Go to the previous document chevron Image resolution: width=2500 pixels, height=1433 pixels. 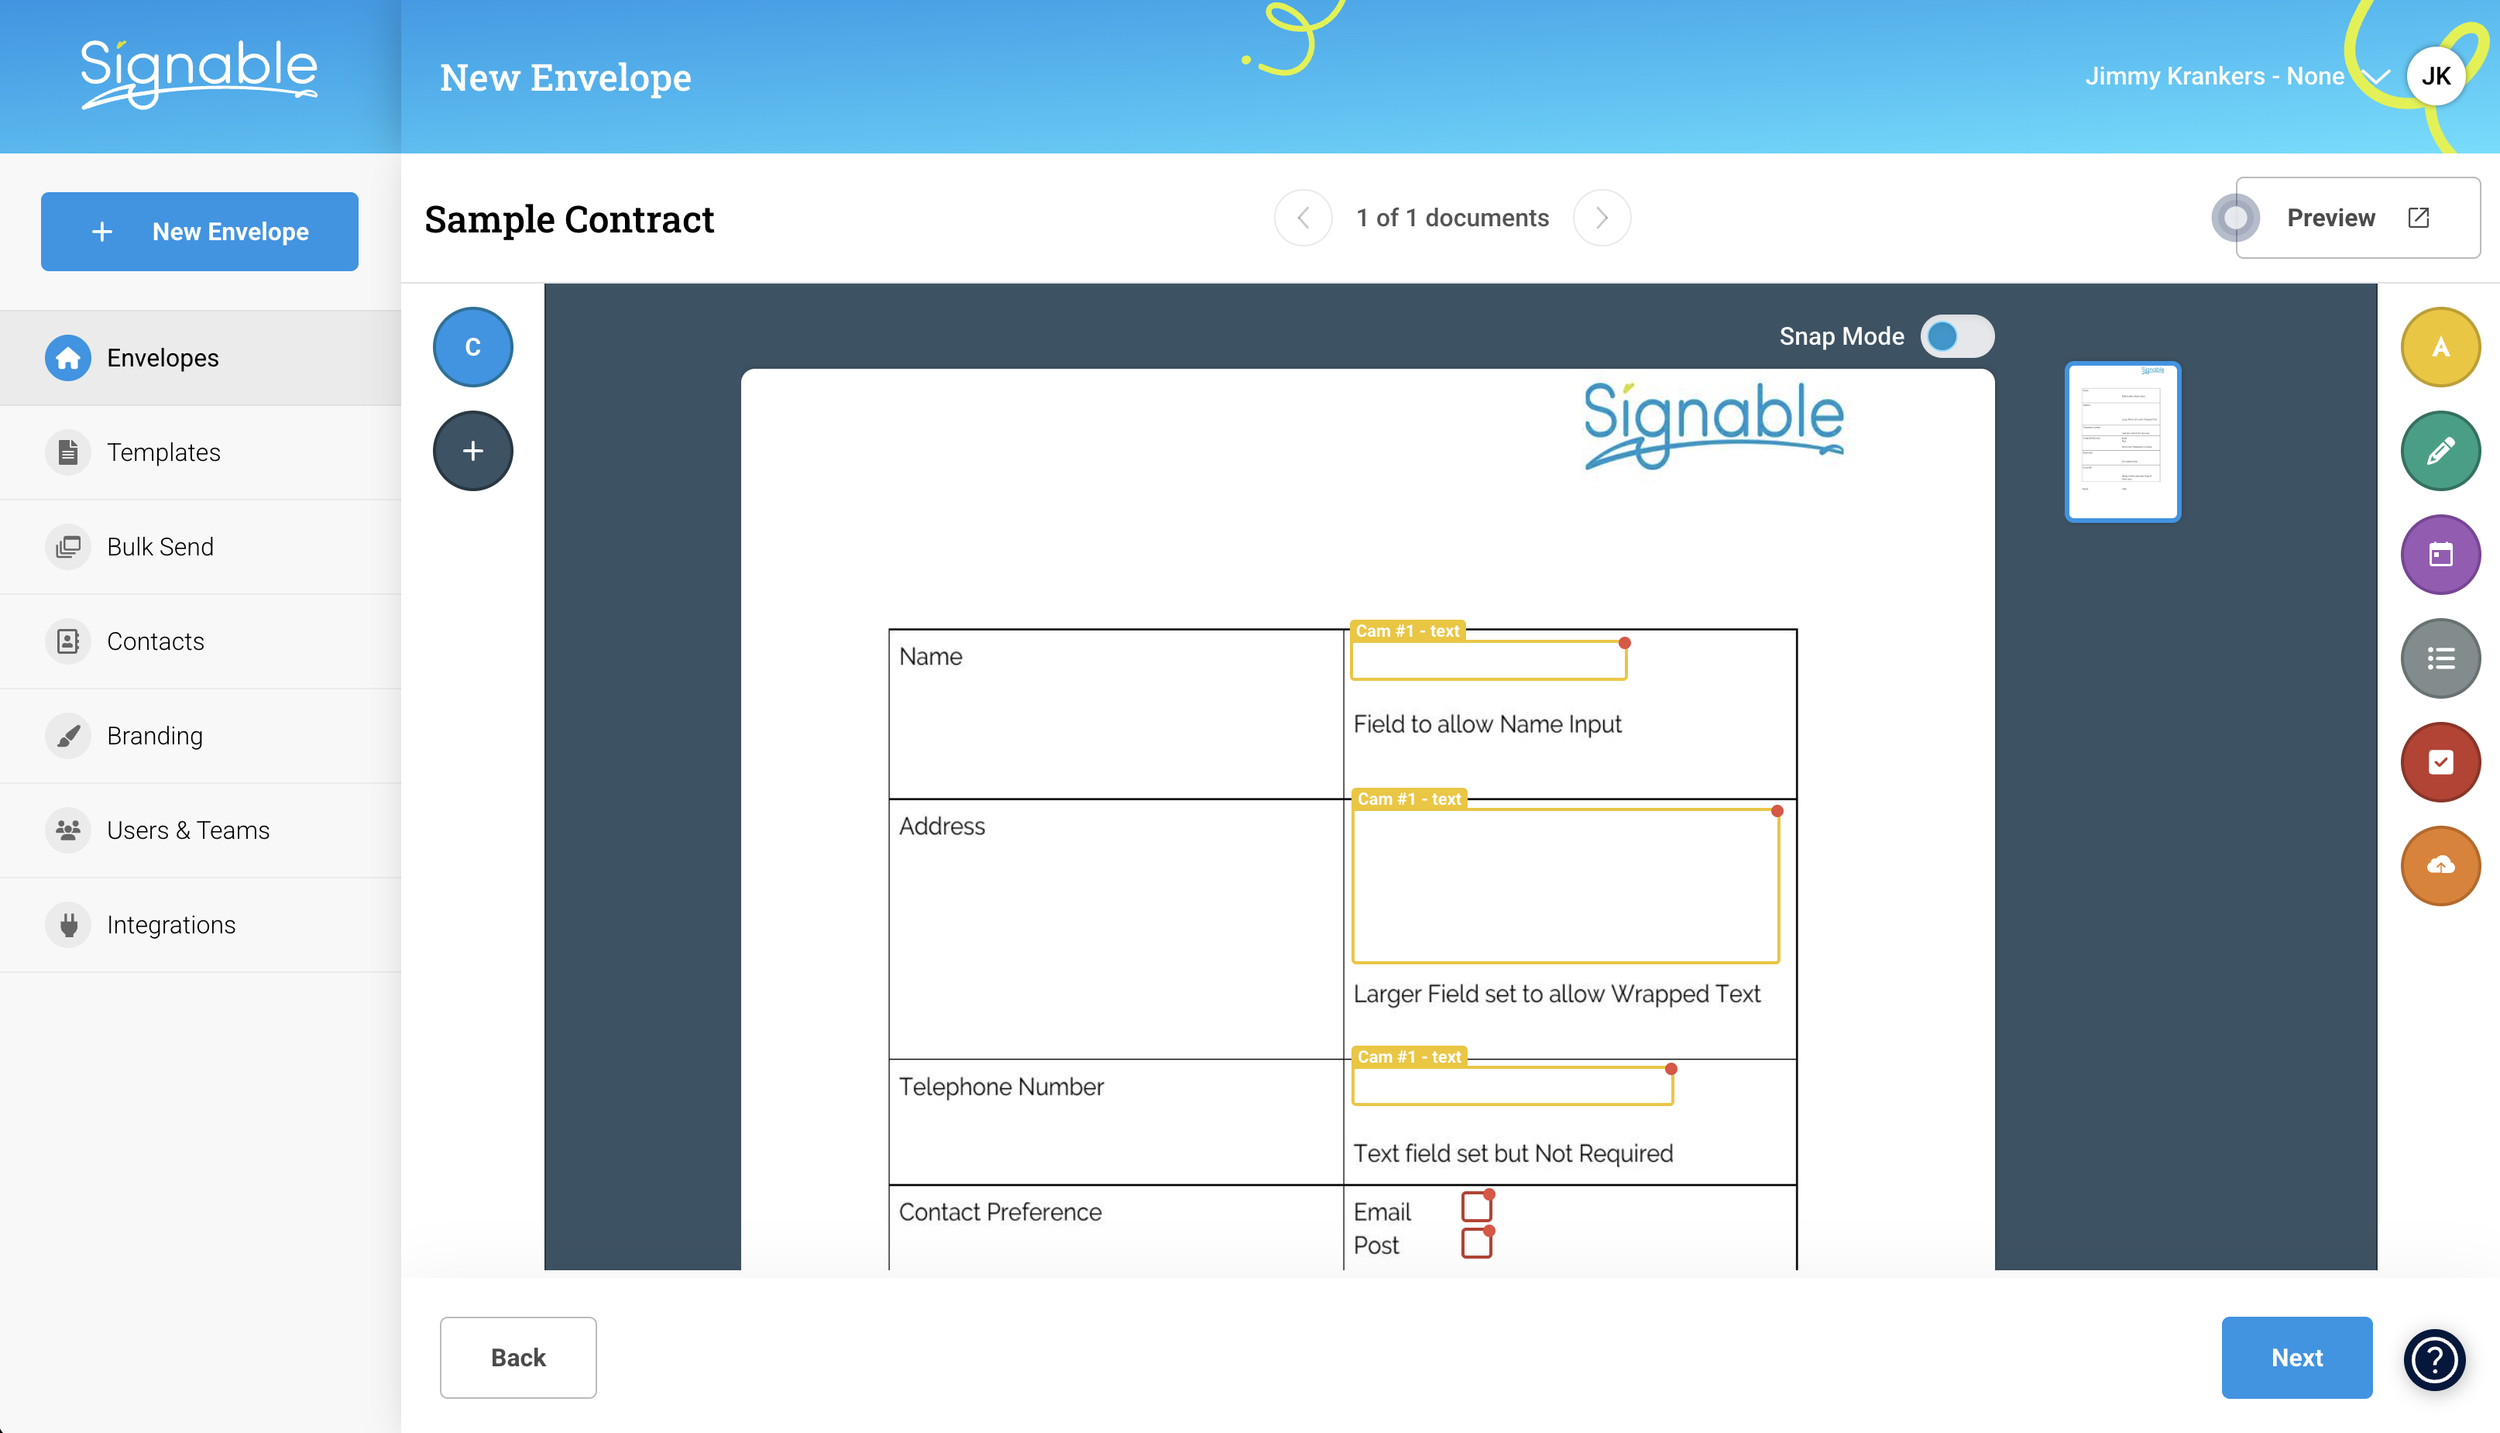click(1303, 218)
